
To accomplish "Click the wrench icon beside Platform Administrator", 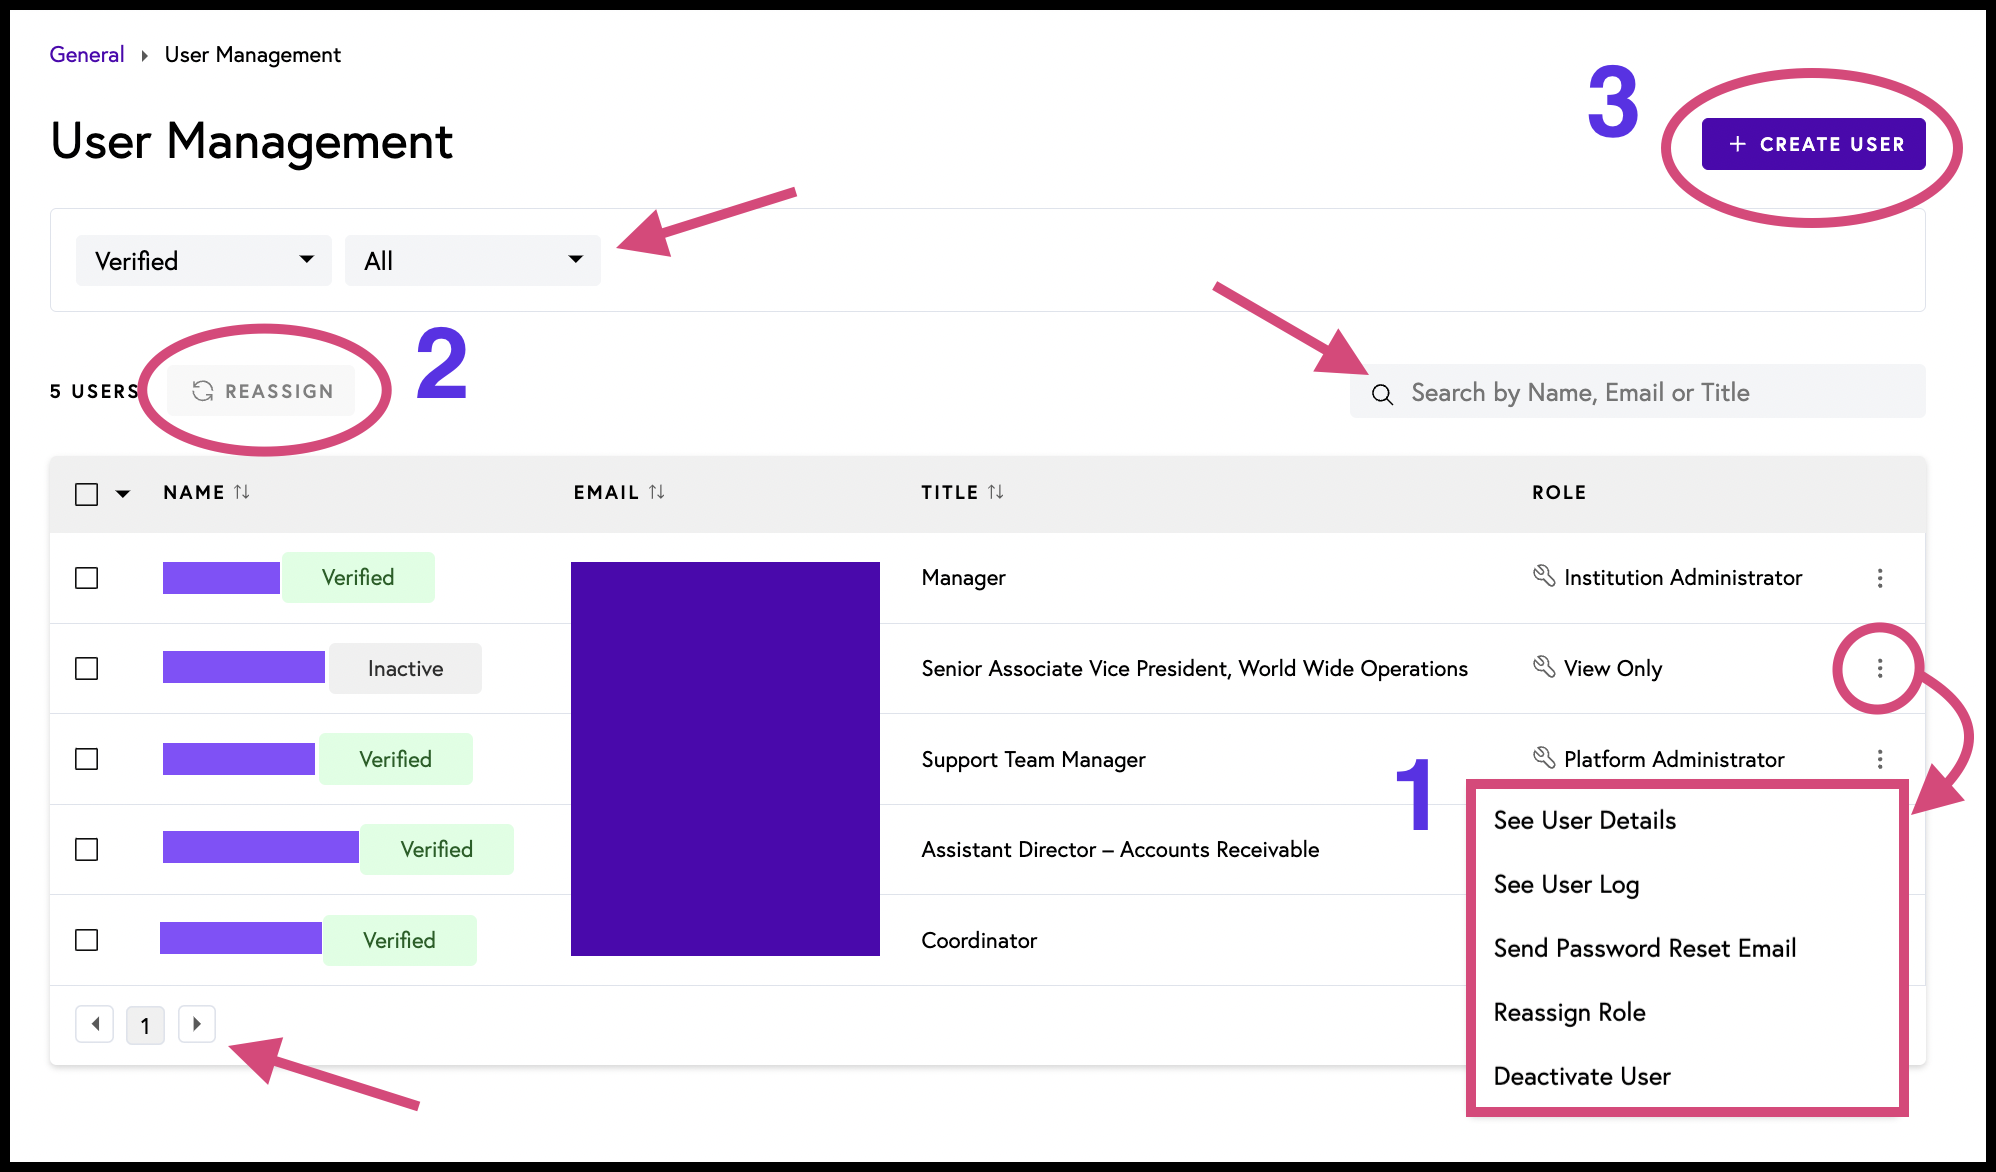I will 1544,758.
